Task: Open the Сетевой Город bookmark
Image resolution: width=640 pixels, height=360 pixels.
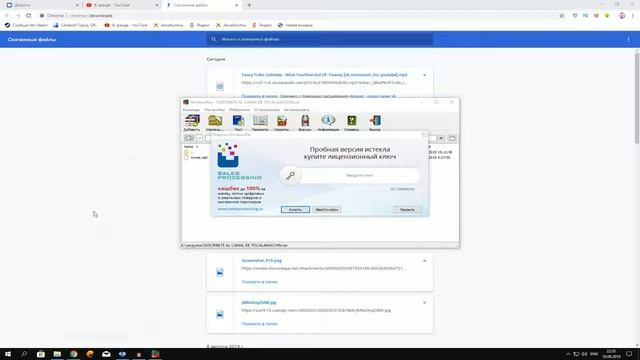Action: tap(76, 25)
